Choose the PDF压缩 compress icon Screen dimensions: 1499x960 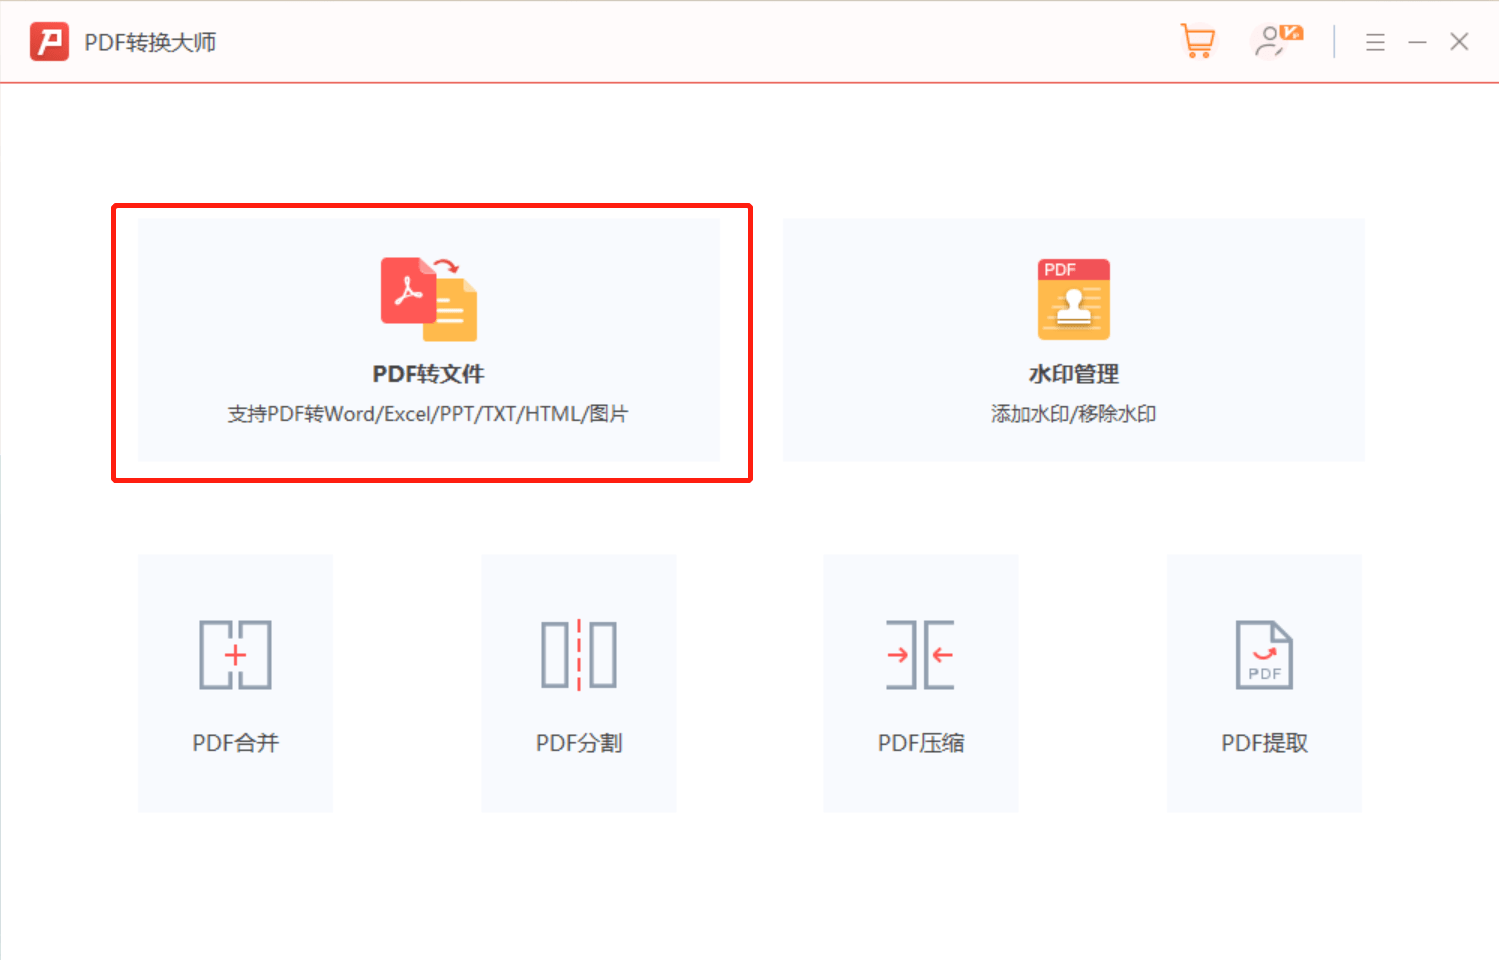(921, 655)
